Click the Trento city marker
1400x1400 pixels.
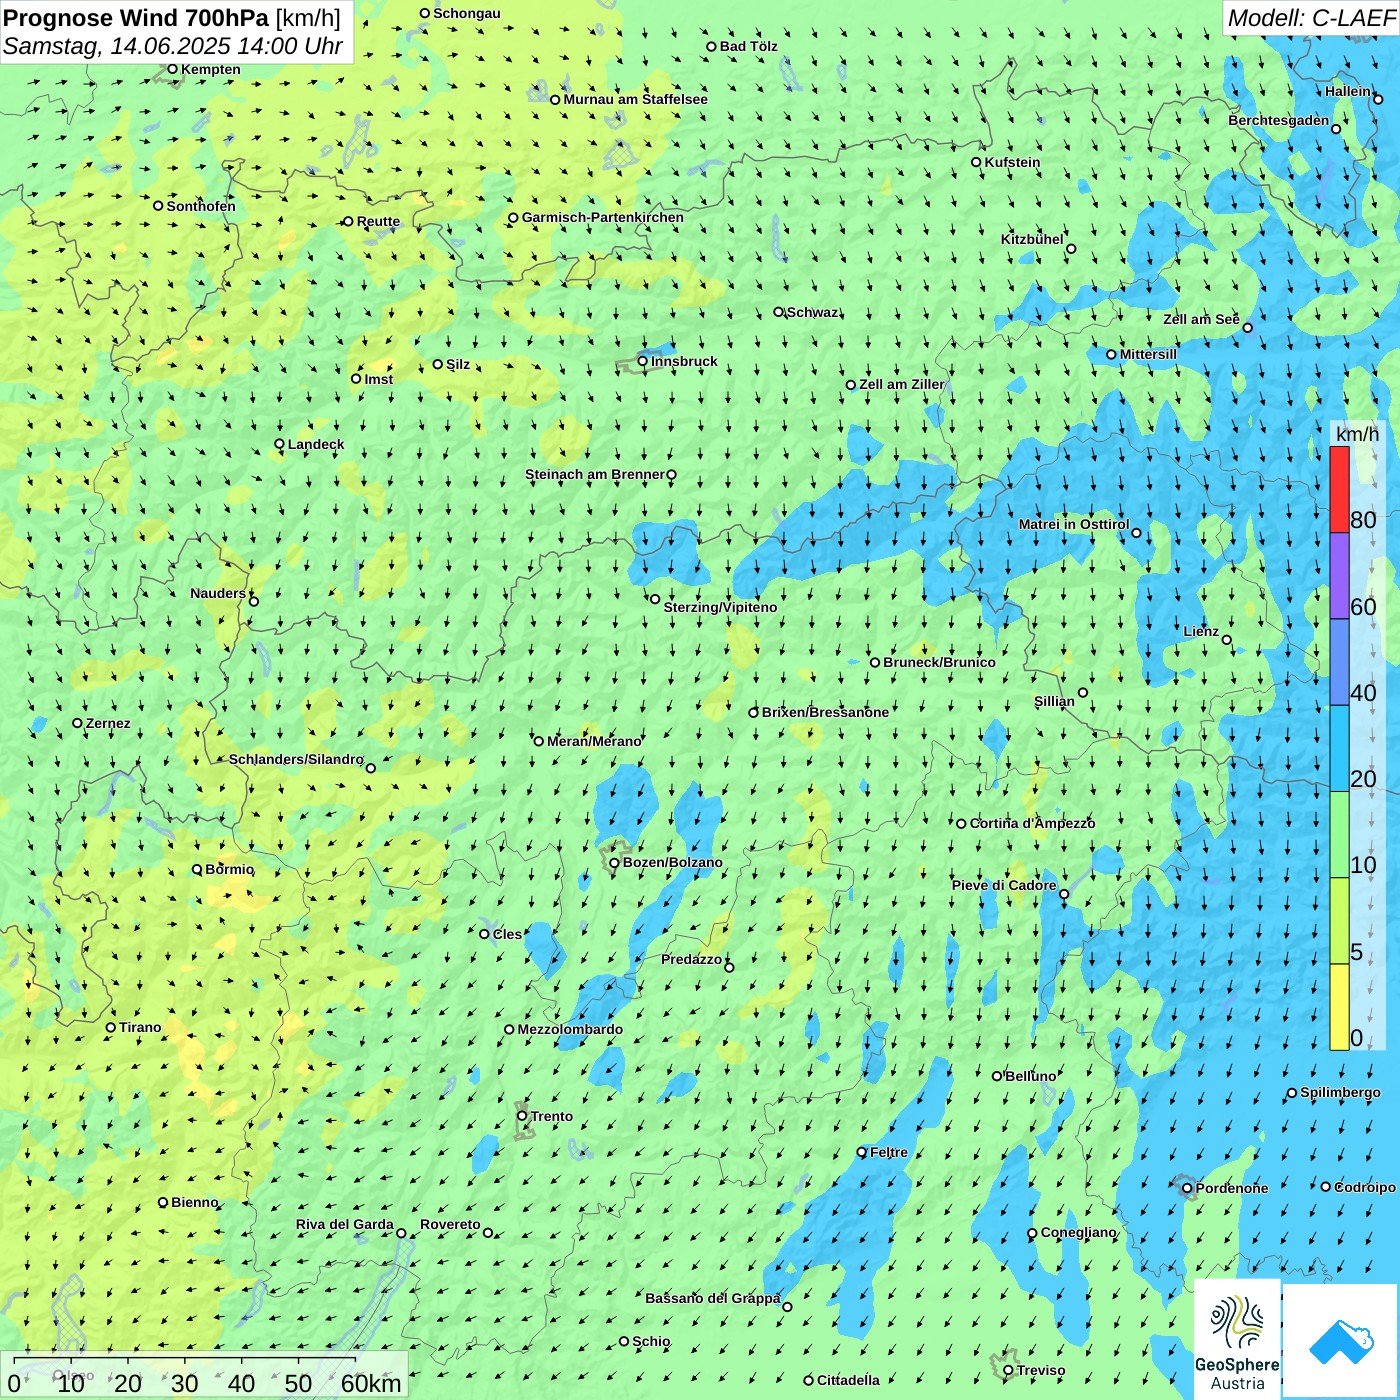[x=522, y=1116]
